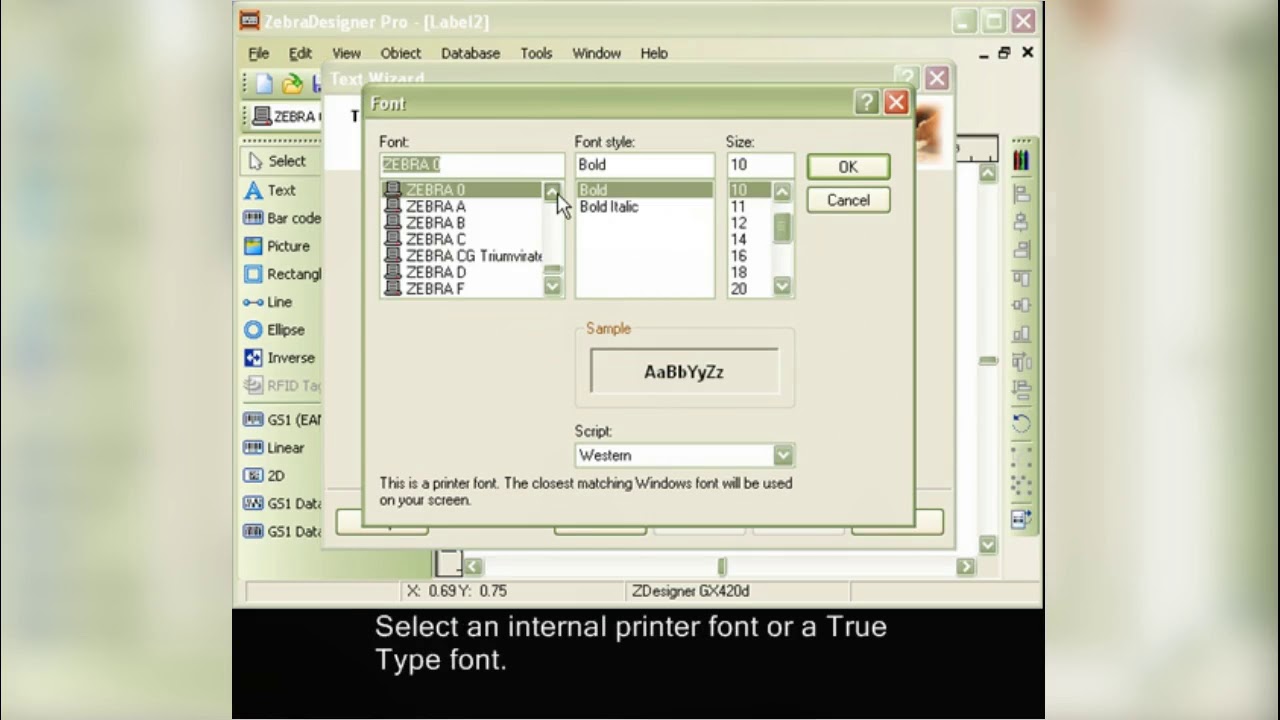Pick the Text tool in toolbox

coord(270,190)
